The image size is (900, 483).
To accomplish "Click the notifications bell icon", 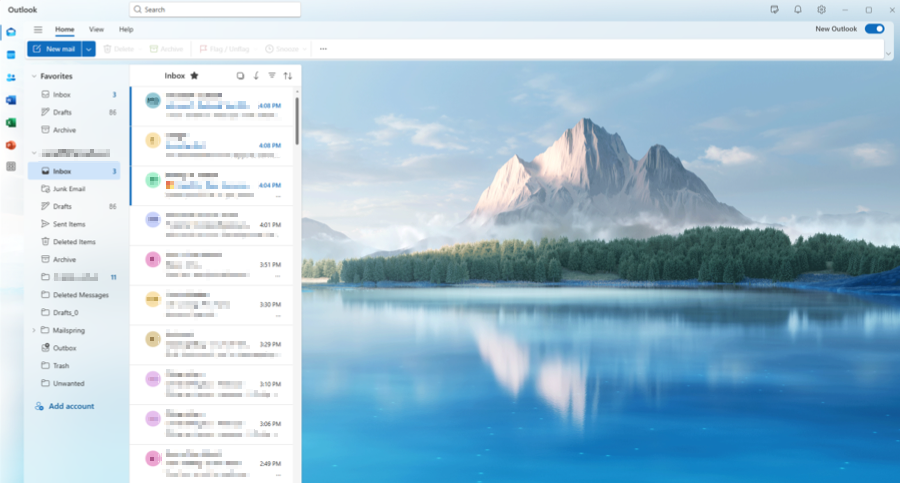I will tap(798, 9).
